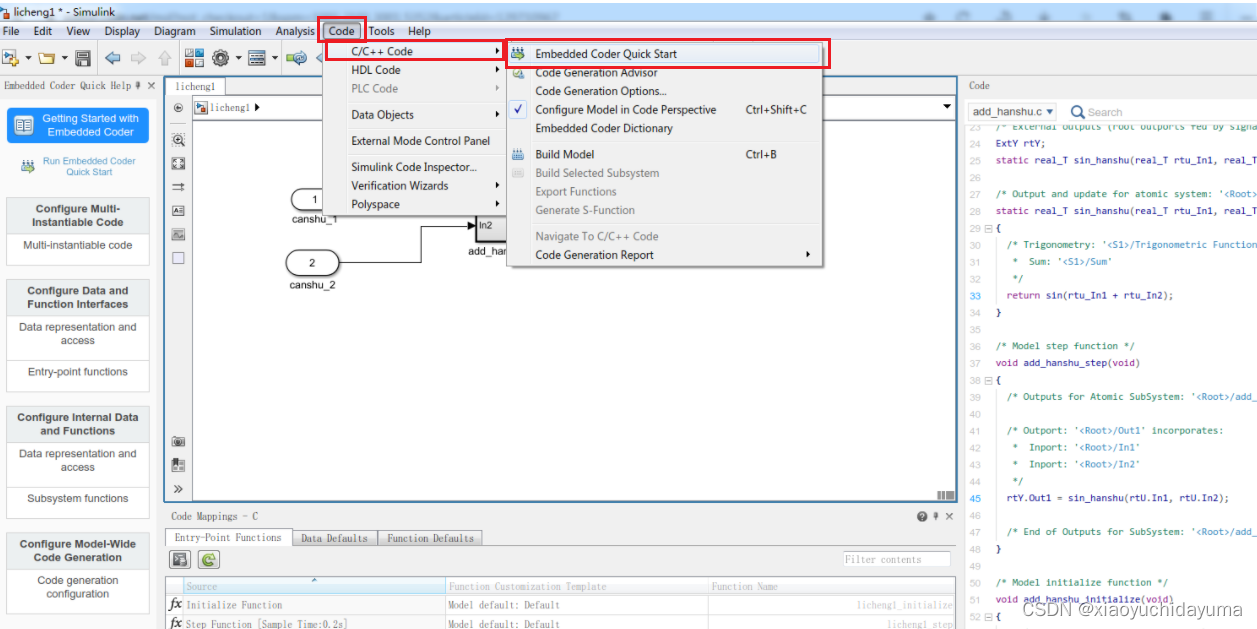Switch to the Function Defaults tab
The height and width of the screenshot is (629, 1257).
tap(431, 538)
